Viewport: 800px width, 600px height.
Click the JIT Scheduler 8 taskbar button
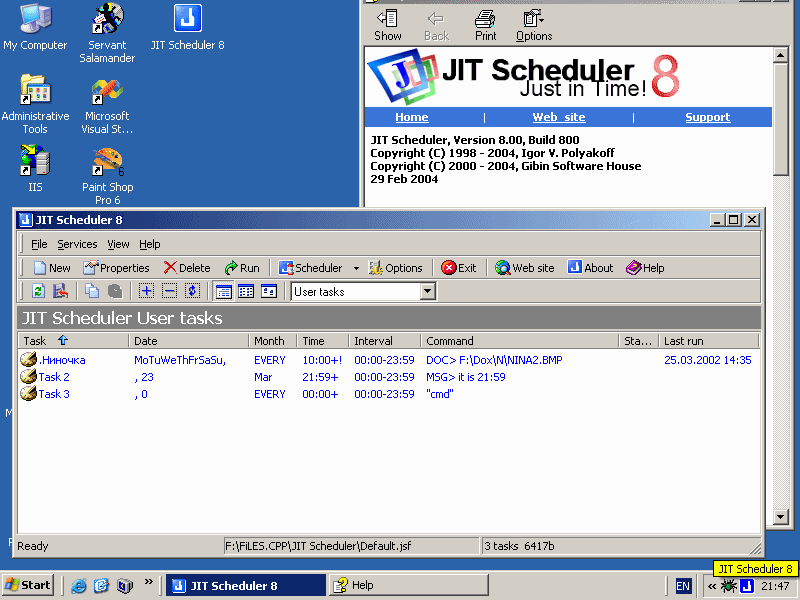tap(246, 585)
